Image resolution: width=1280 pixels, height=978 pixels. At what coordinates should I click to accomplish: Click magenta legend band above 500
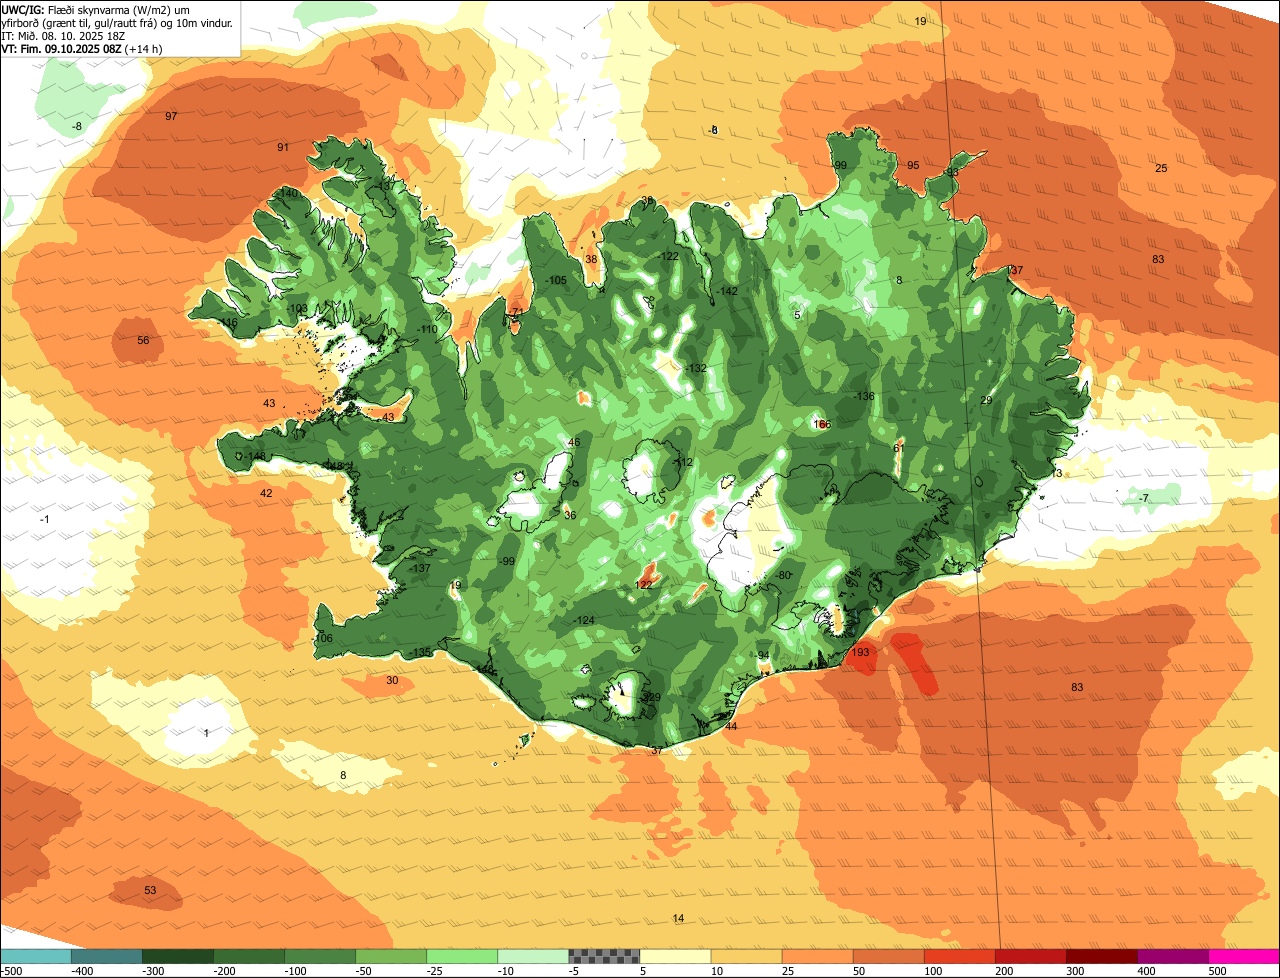[1244, 956]
